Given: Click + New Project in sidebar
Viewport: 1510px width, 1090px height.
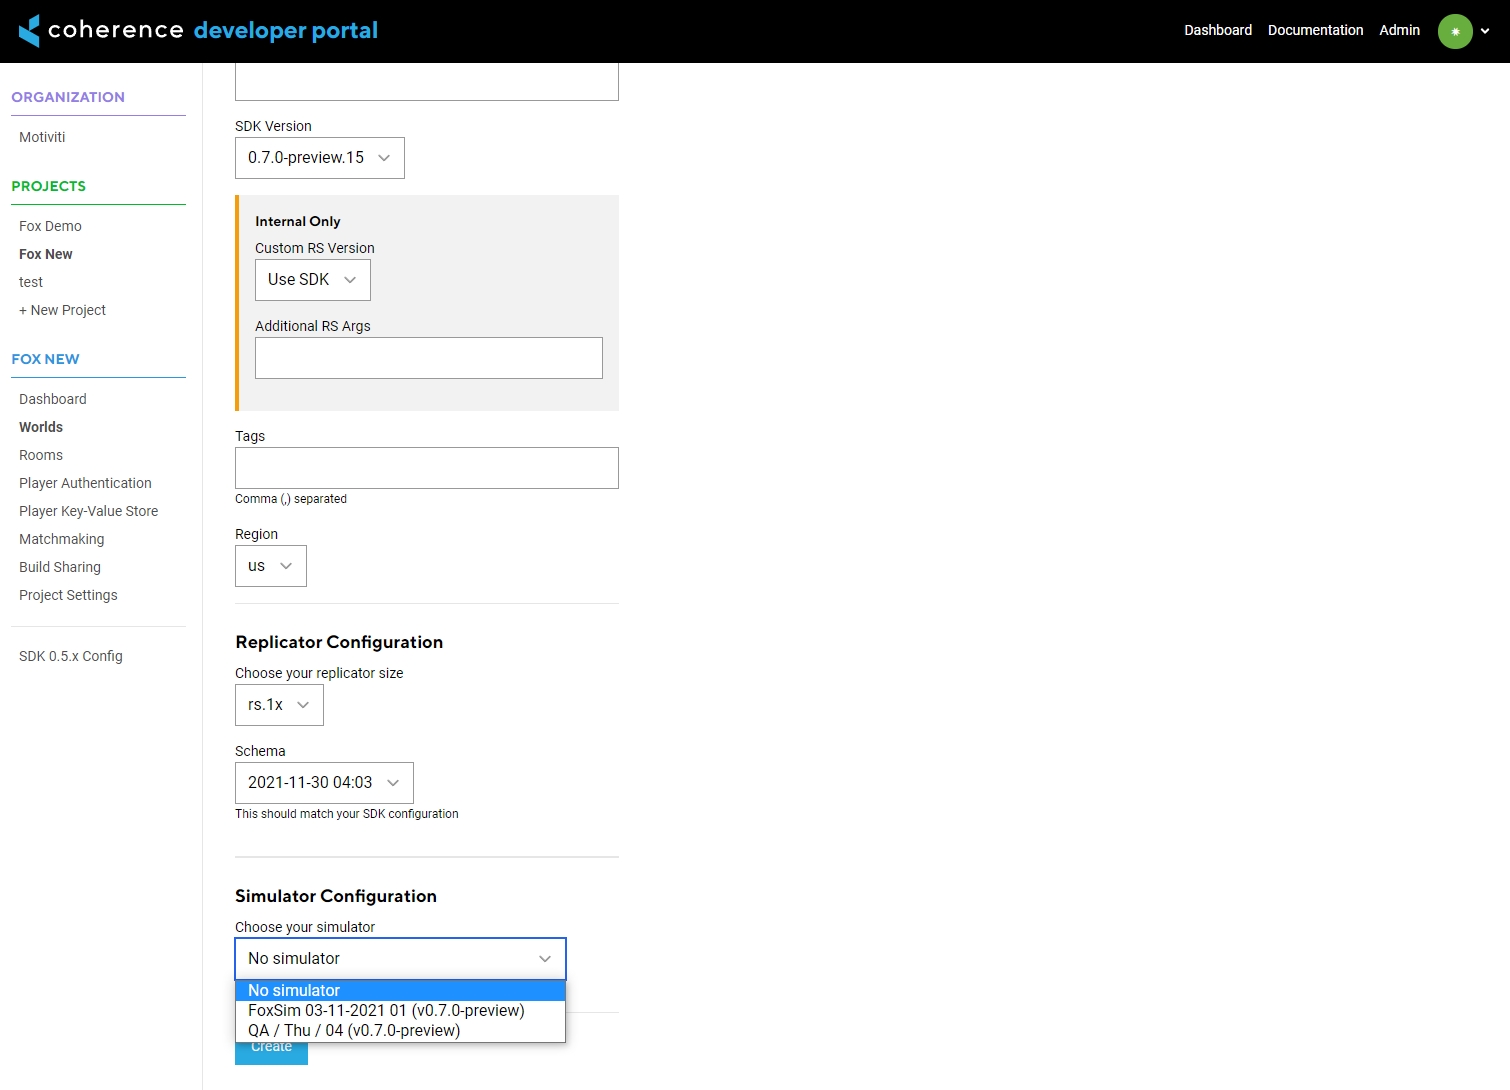Looking at the screenshot, I should pyautogui.click(x=62, y=310).
